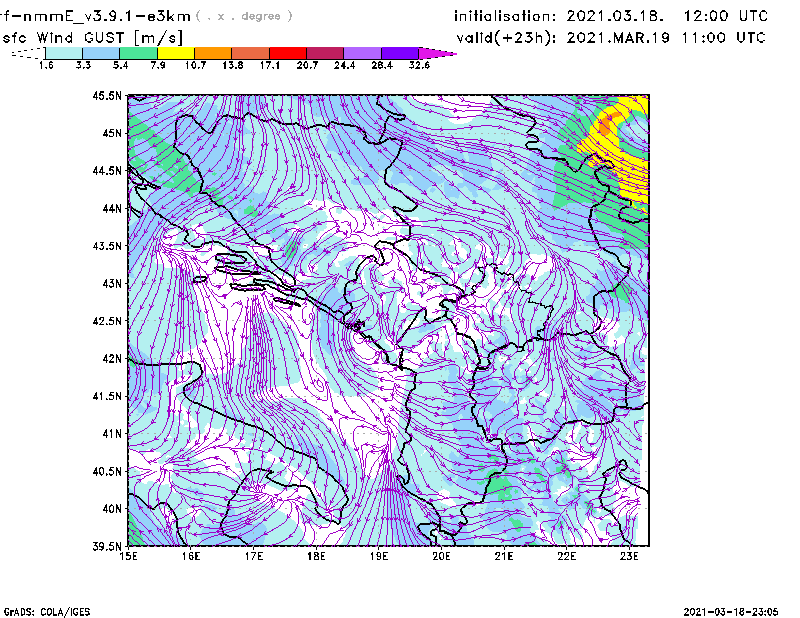This screenshot has width=800, height=618.
Task: Click the 44N latitude label
Action: tap(112, 208)
